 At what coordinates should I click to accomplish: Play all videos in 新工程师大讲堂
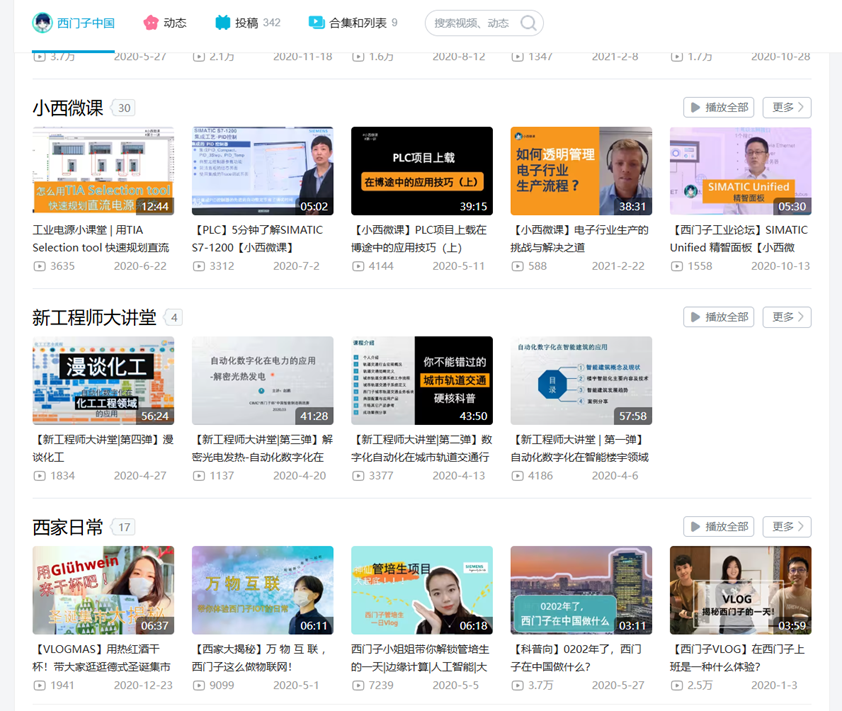pos(718,317)
